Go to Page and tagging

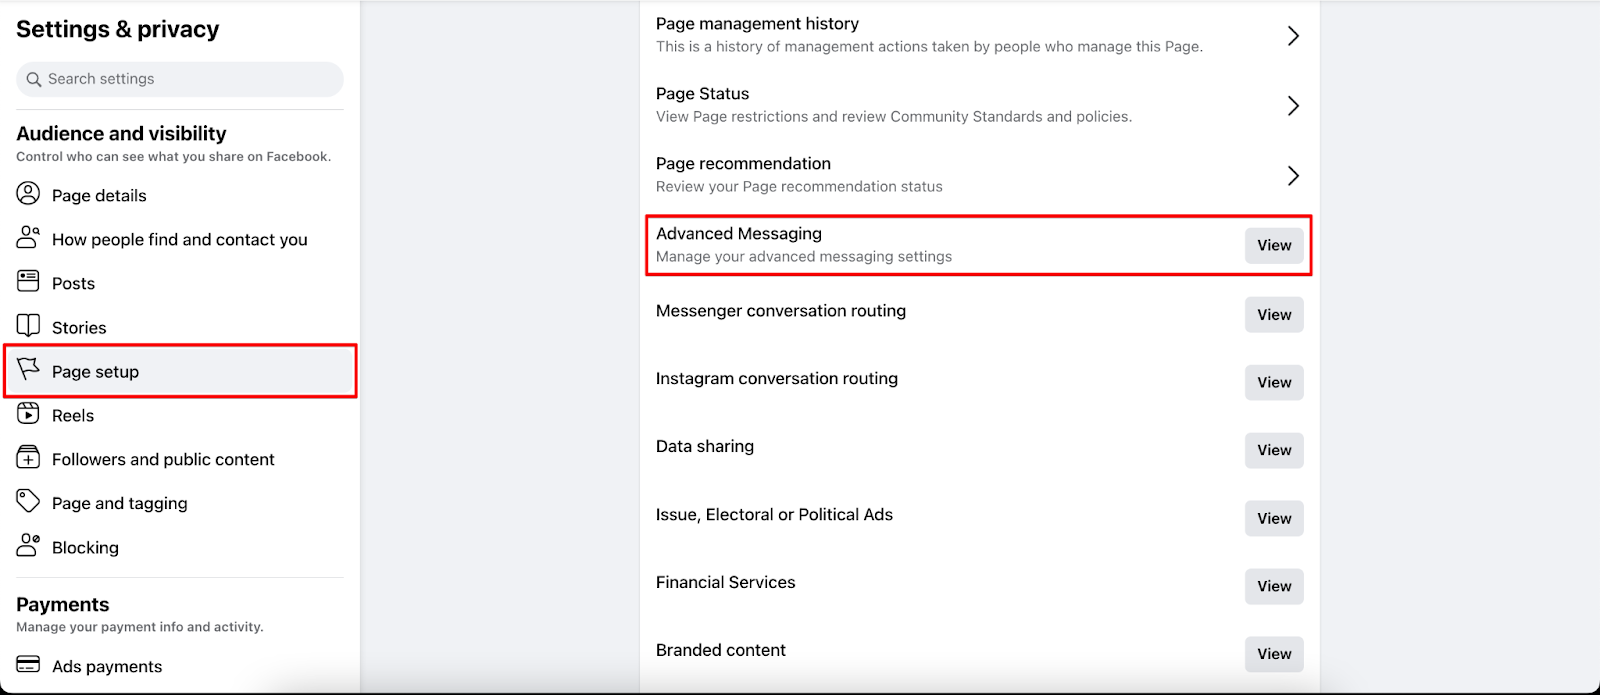click(x=180, y=503)
